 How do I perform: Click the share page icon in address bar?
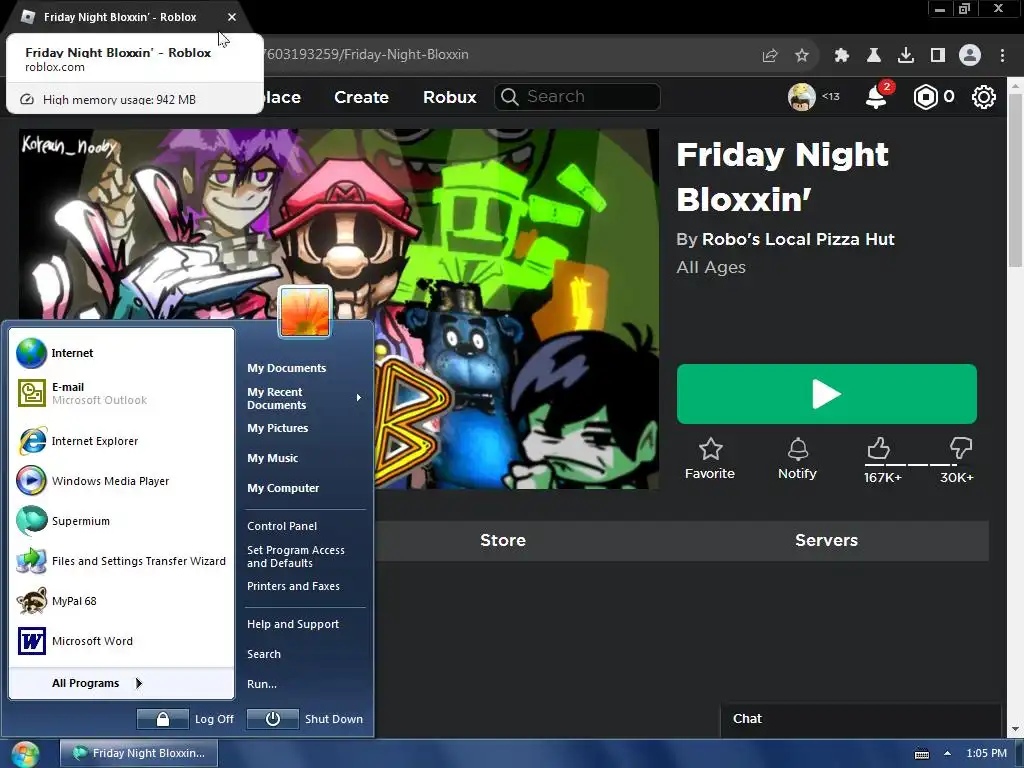tap(770, 56)
